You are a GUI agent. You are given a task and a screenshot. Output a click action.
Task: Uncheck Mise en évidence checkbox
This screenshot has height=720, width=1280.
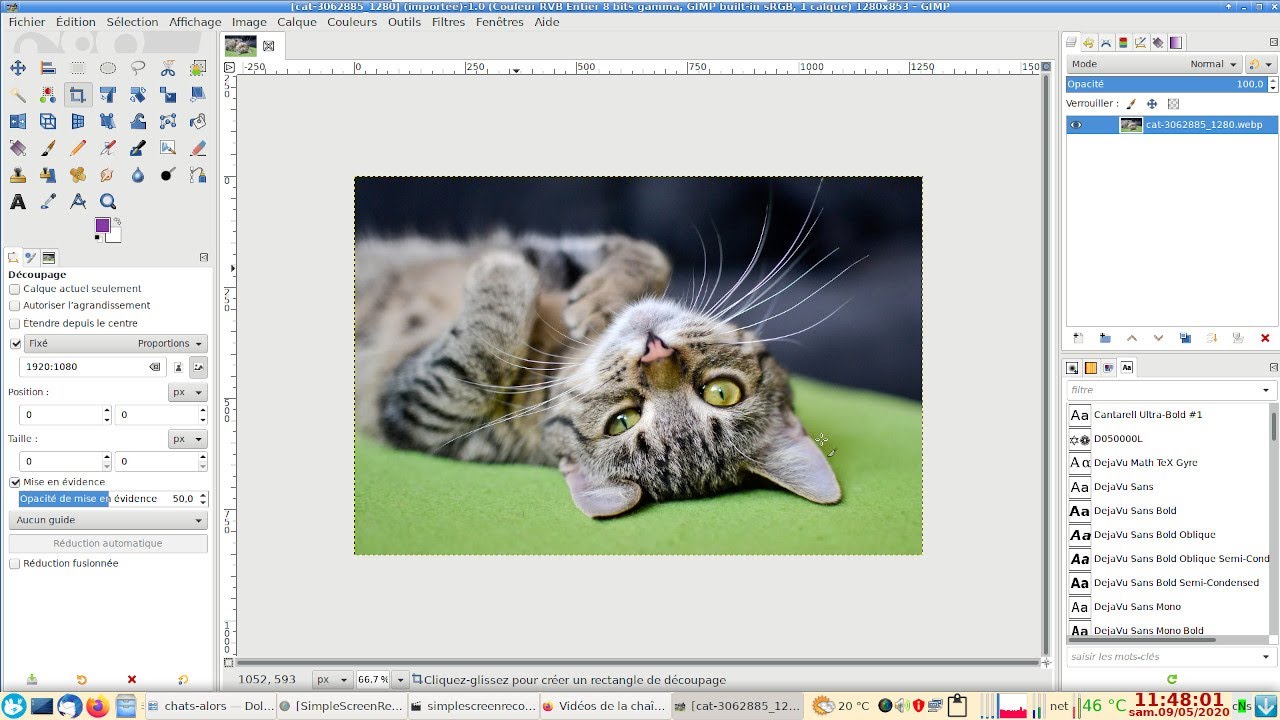click(x=15, y=482)
